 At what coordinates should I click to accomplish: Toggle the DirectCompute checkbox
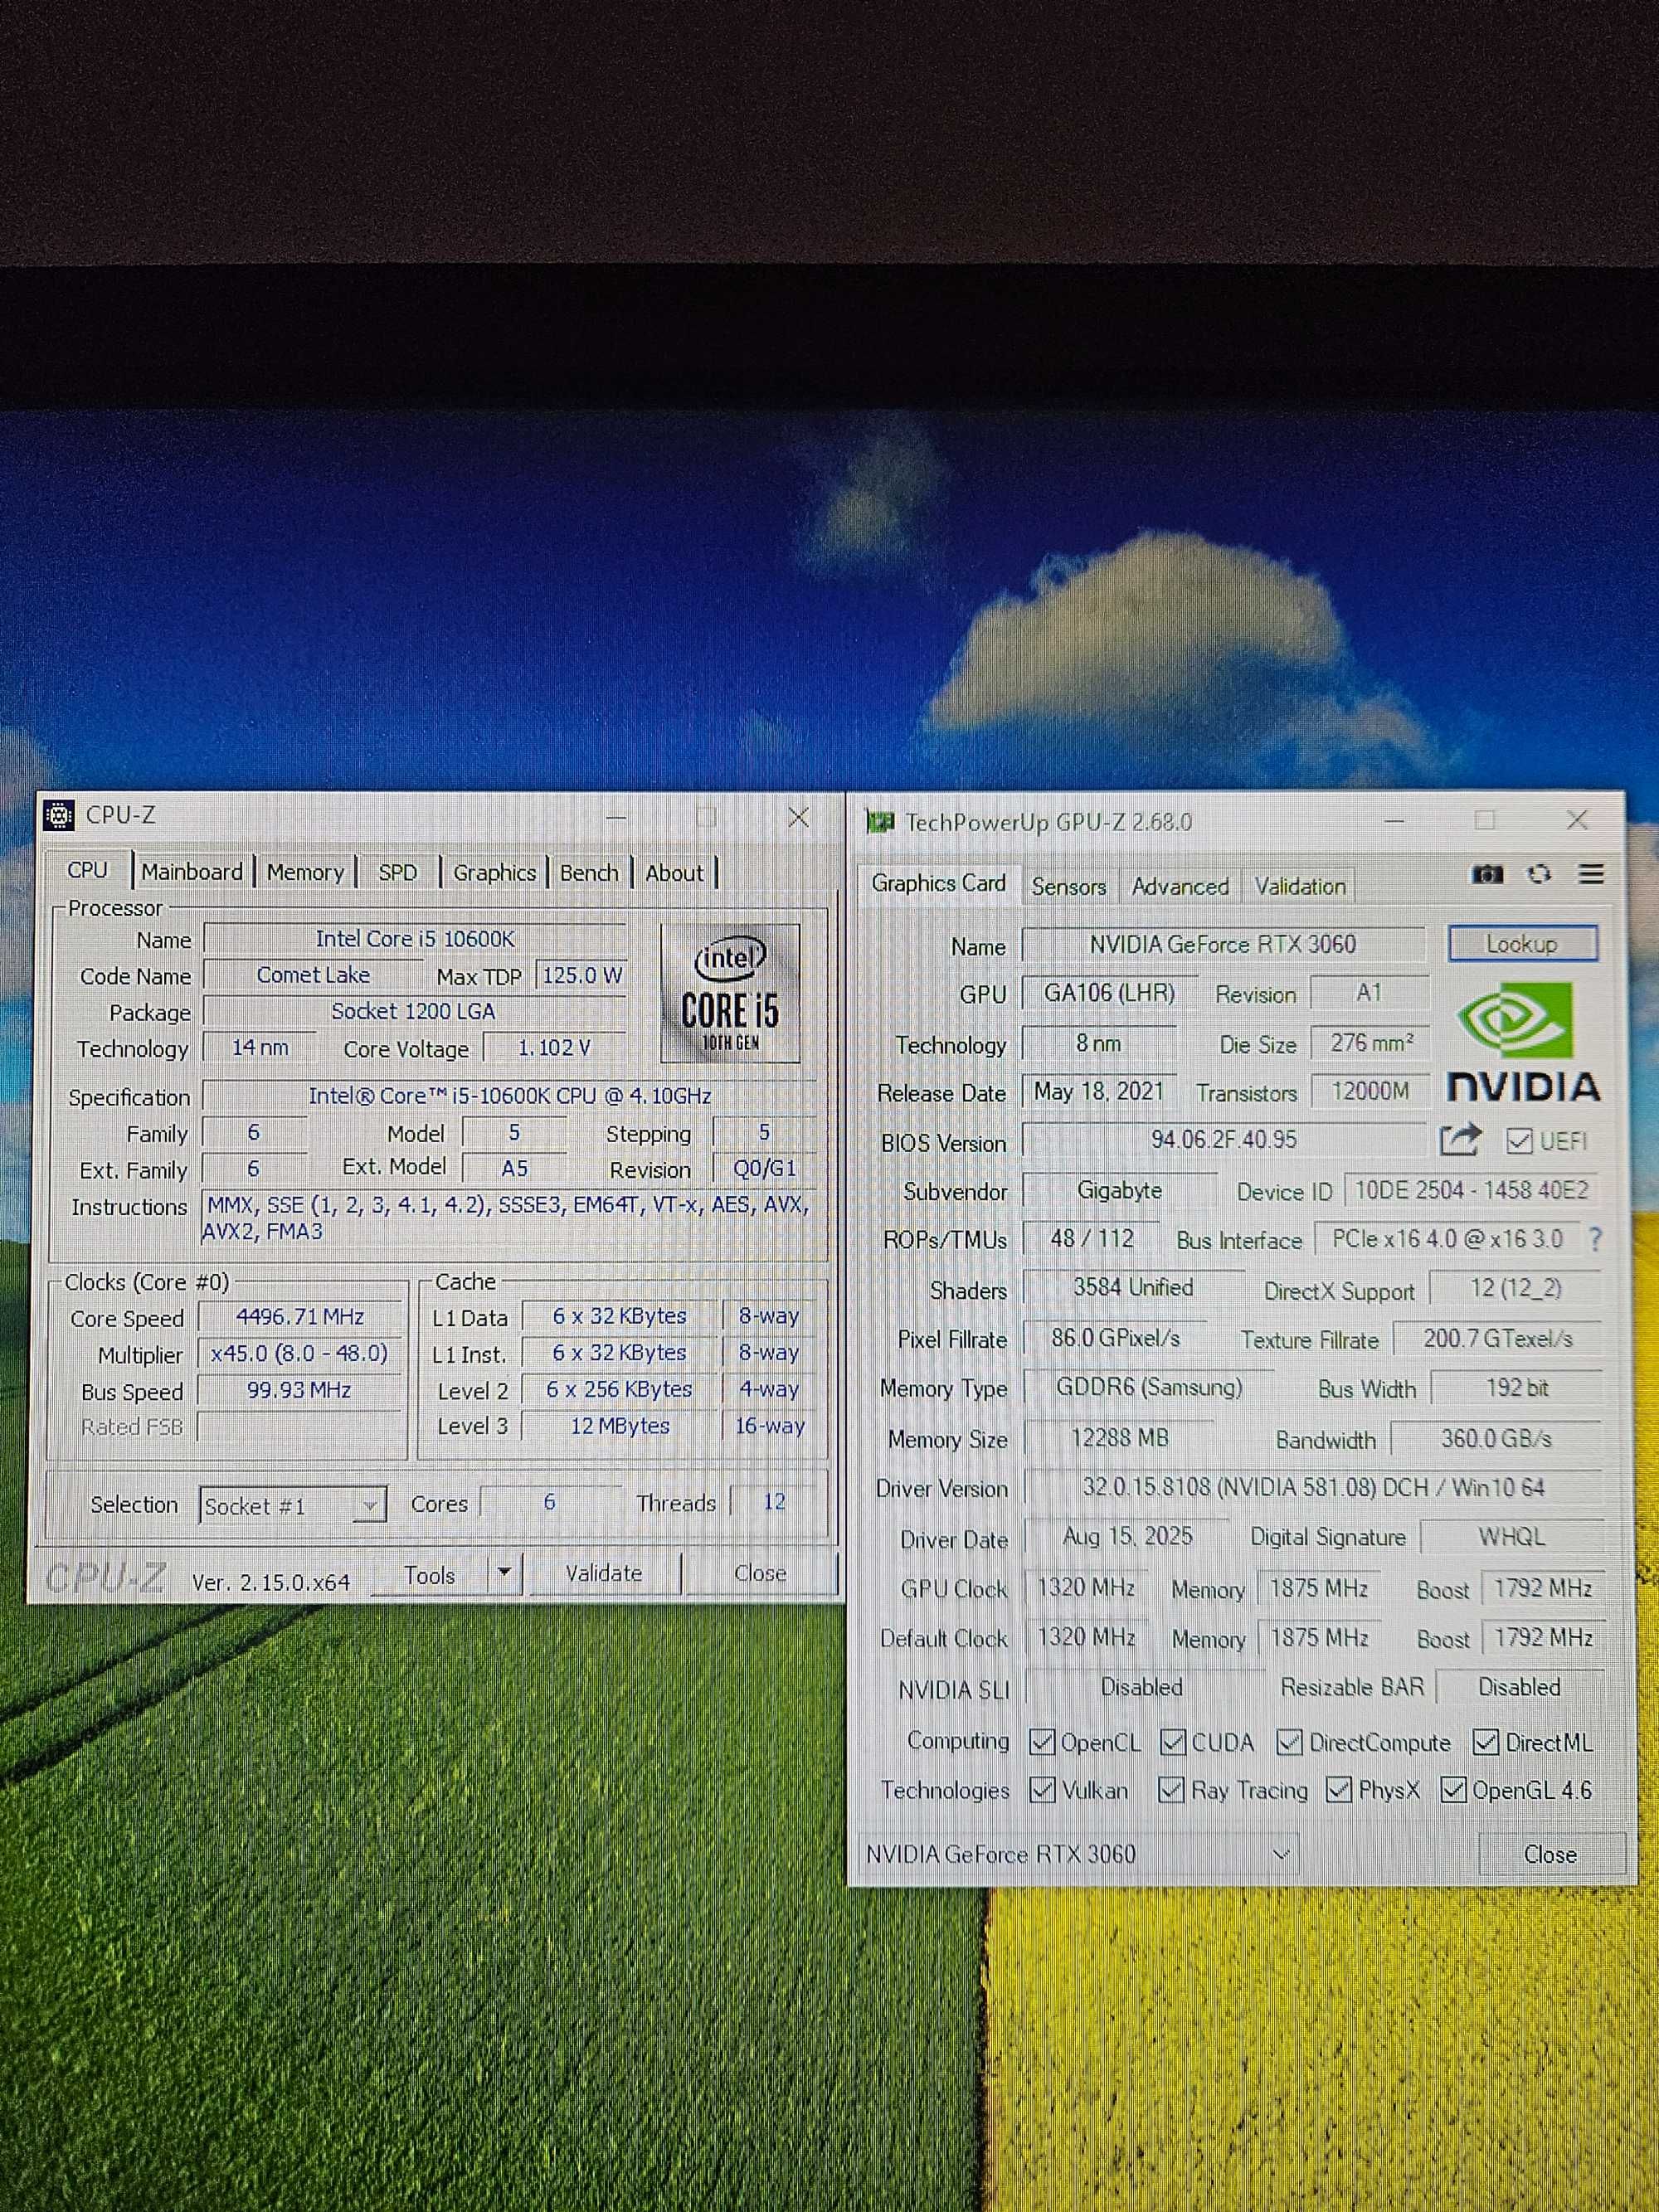(1290, 1742)
